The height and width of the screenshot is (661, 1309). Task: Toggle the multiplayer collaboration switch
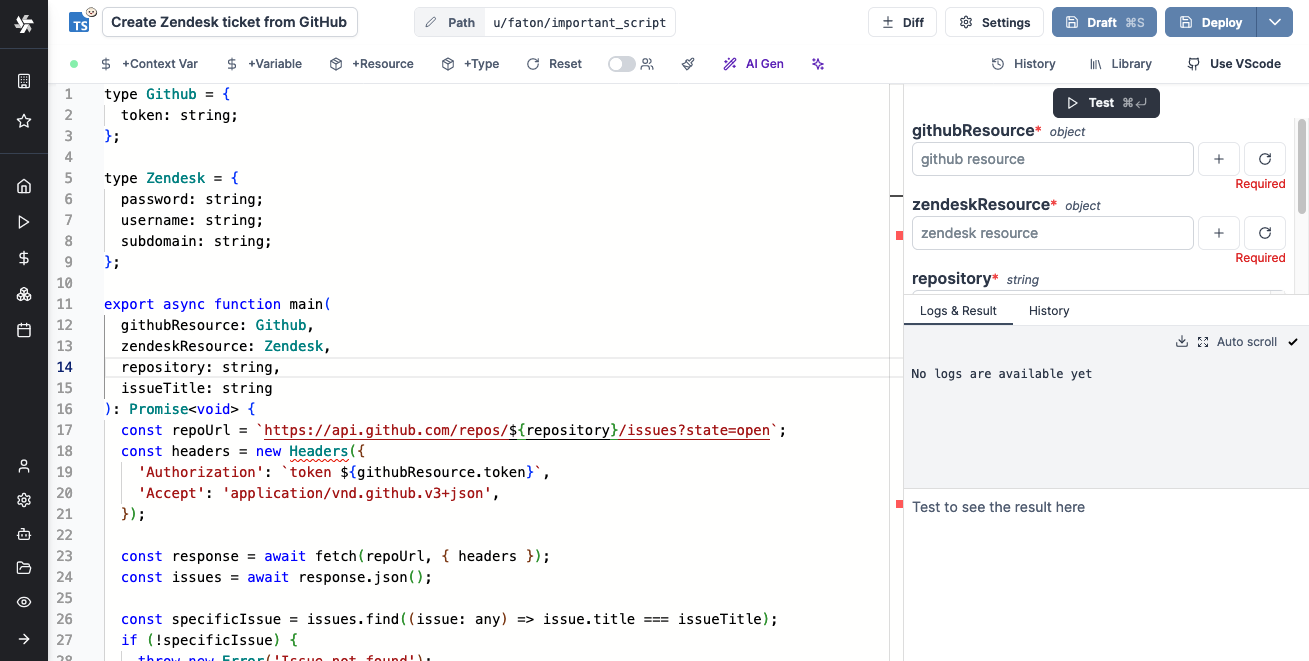(x=621, y=64)
